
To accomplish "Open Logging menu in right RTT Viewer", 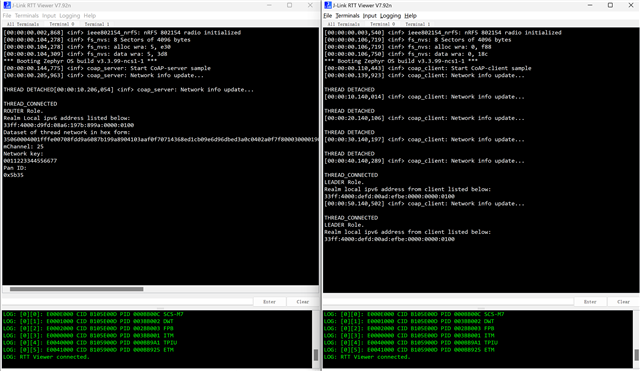I will pyautogui.click(x=390, y=16).
